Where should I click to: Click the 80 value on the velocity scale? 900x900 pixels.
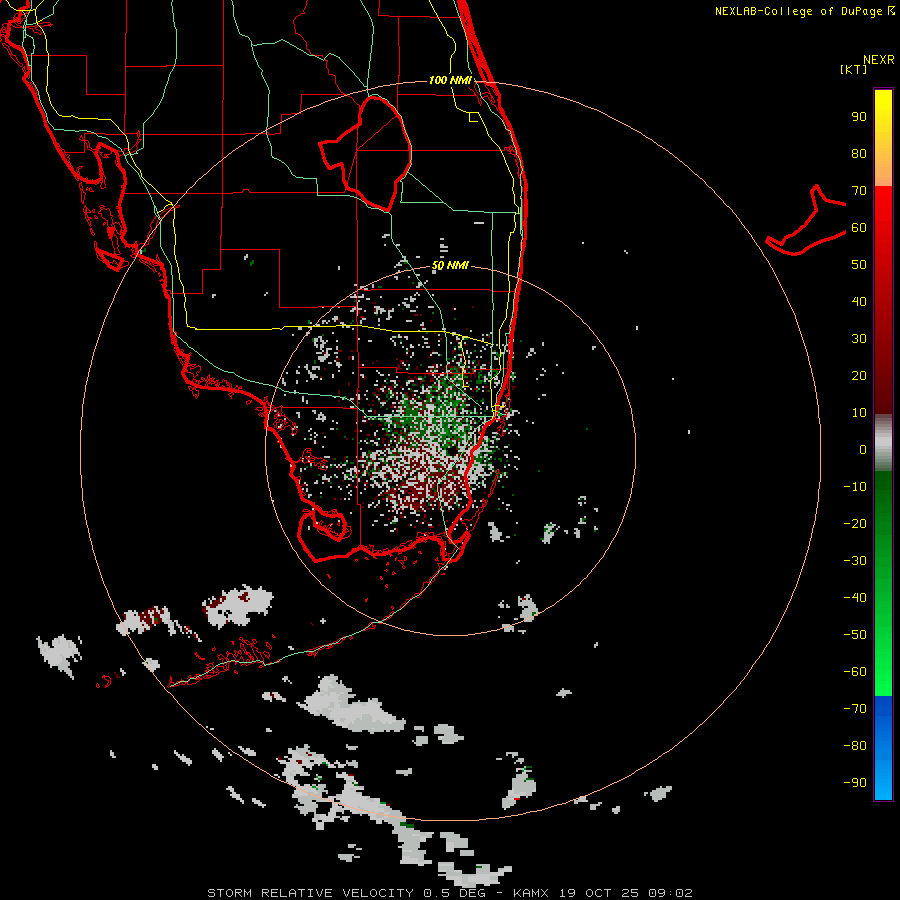tap(859, 153)
